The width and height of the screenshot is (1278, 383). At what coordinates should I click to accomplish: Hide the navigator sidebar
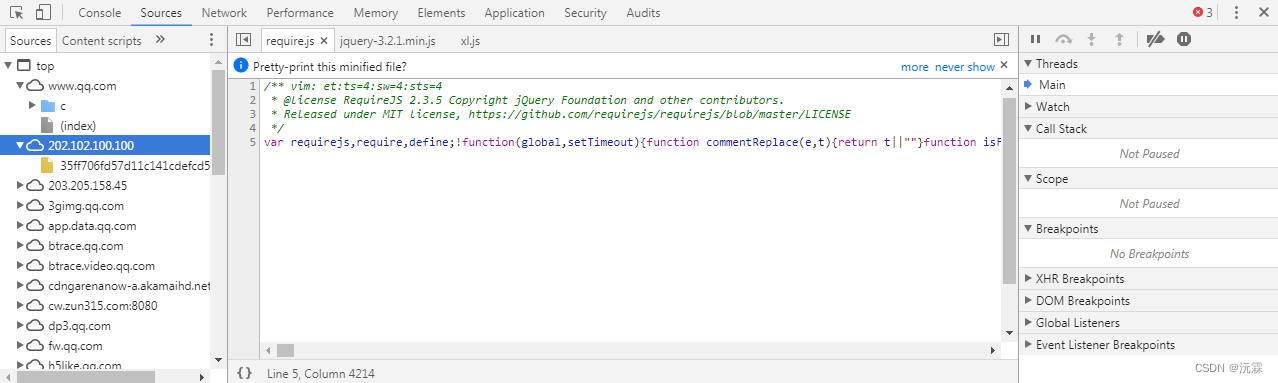243,40
